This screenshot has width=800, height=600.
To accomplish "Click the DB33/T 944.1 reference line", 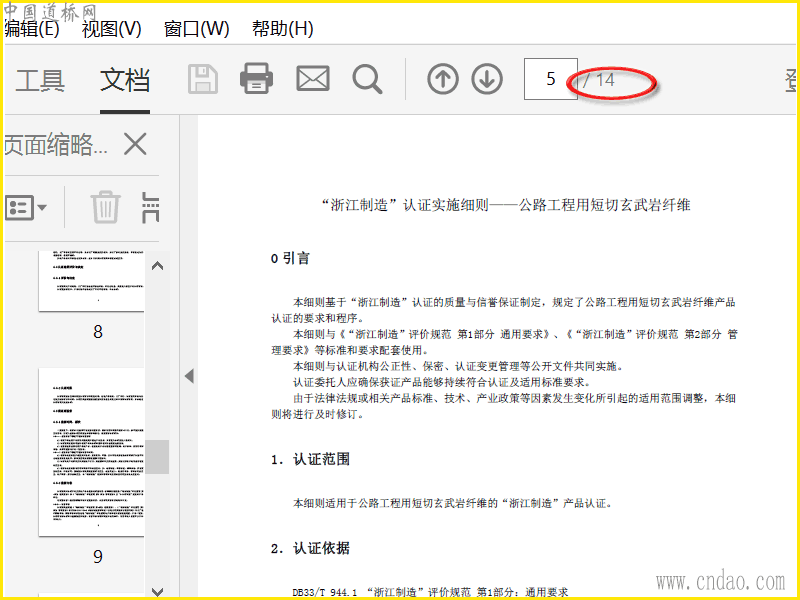I will 430,592.
